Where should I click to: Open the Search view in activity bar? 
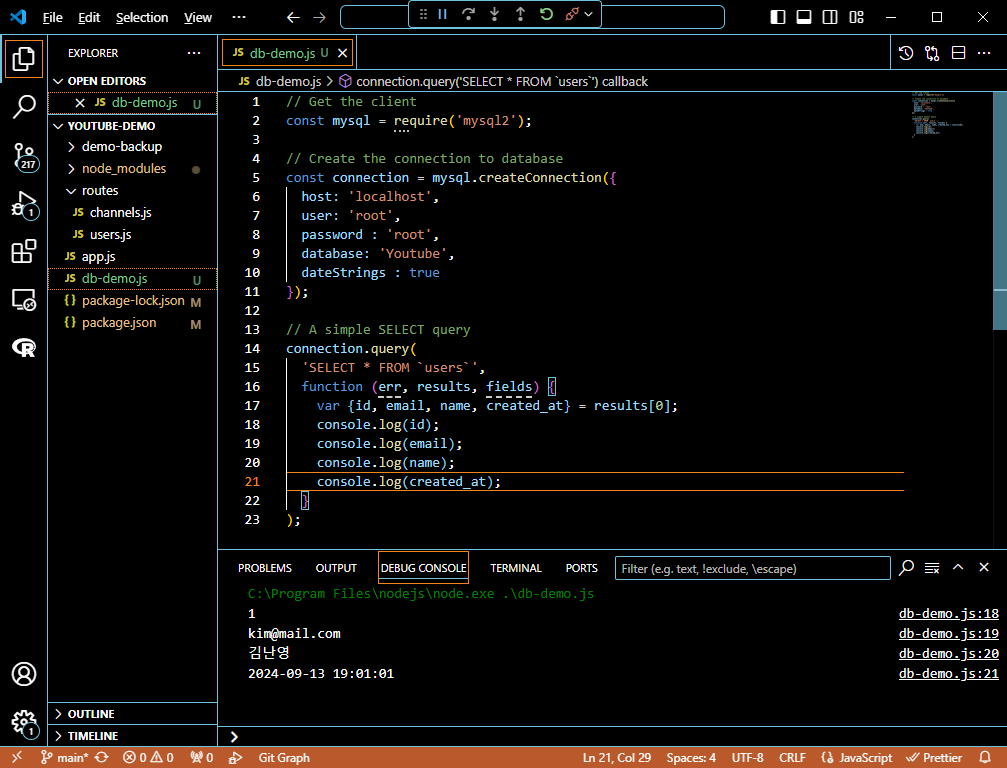point(24,107)
